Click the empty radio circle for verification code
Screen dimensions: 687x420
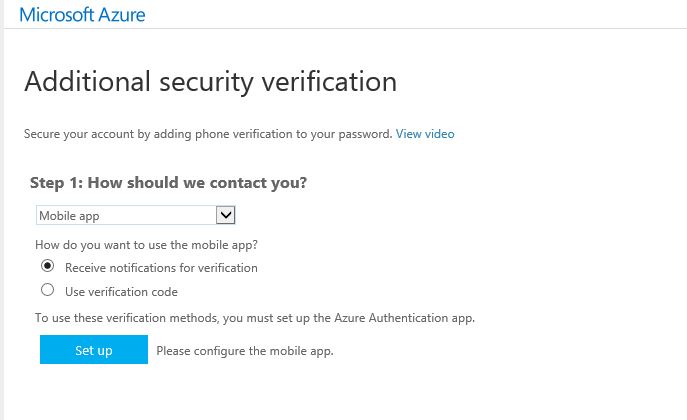coord(47,291)
